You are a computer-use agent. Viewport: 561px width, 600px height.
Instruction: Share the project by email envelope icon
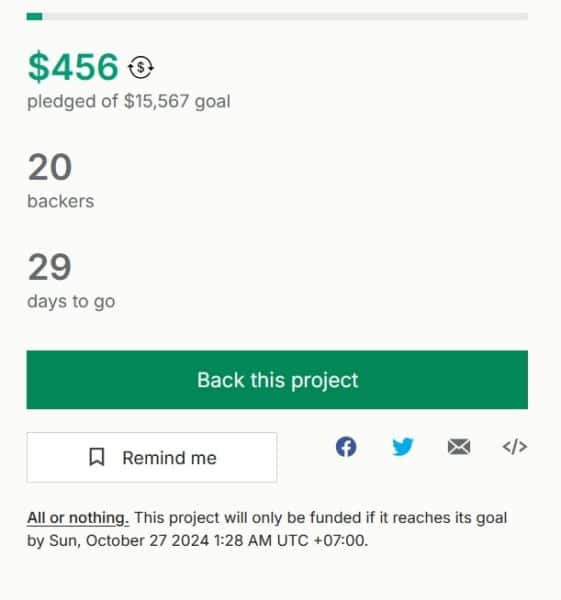pos(459,447)
